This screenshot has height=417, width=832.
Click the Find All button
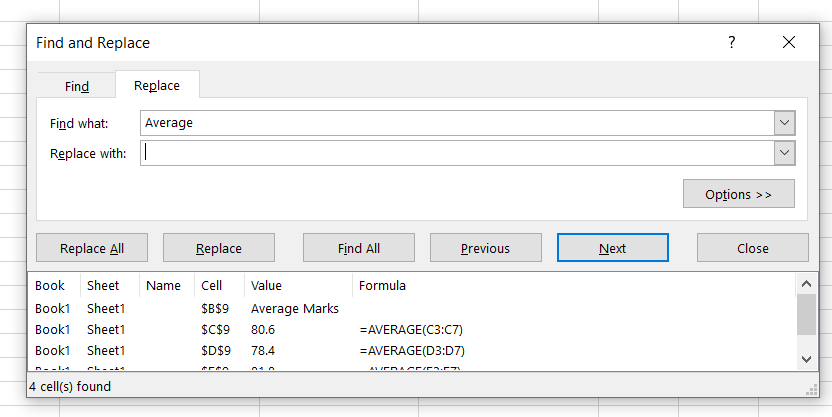pyautogui.click(x=359, y=248)
